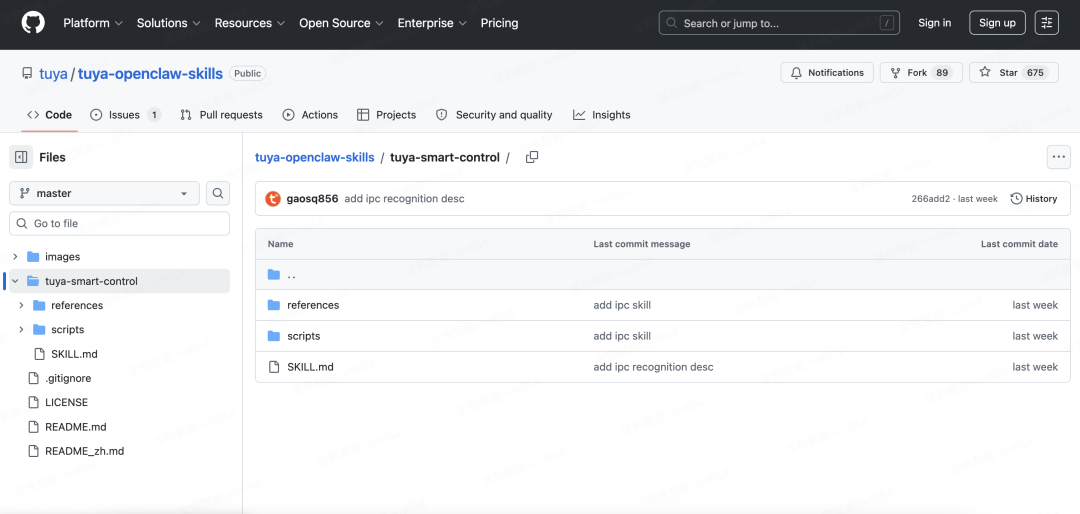This screenshot has height=514, width=1080.
Task: Open the master branch selector
Action: tap(105, 194)
